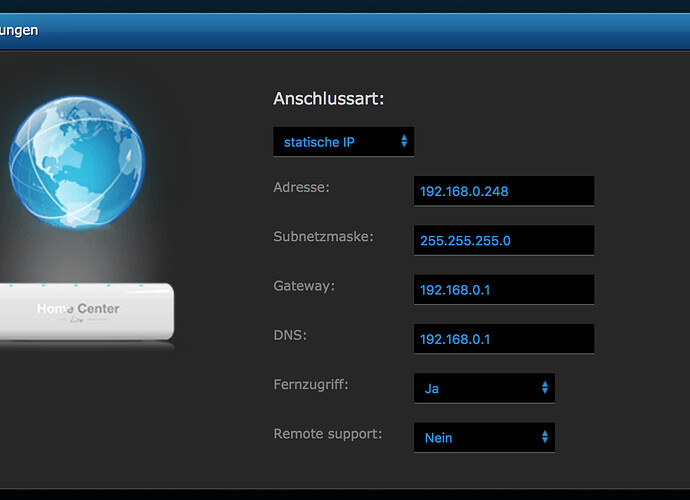This screenshot has width=690, height=500.
Task: Click the DNS label
Action: click(x=290, y=335)
